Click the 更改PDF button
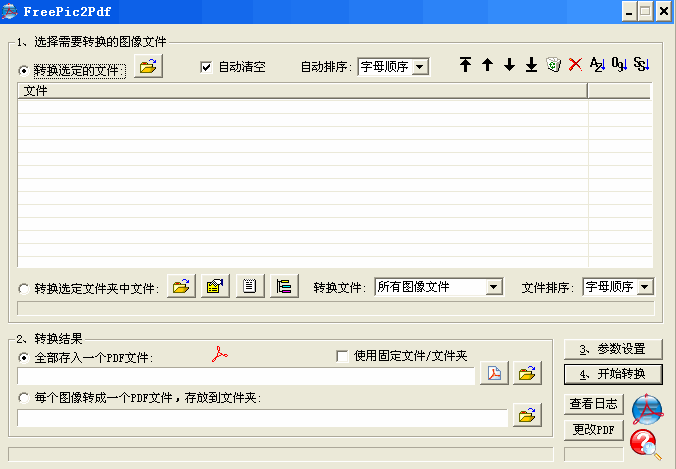Image resolution: width=676 pixels, height=469 pixels. 594,430
